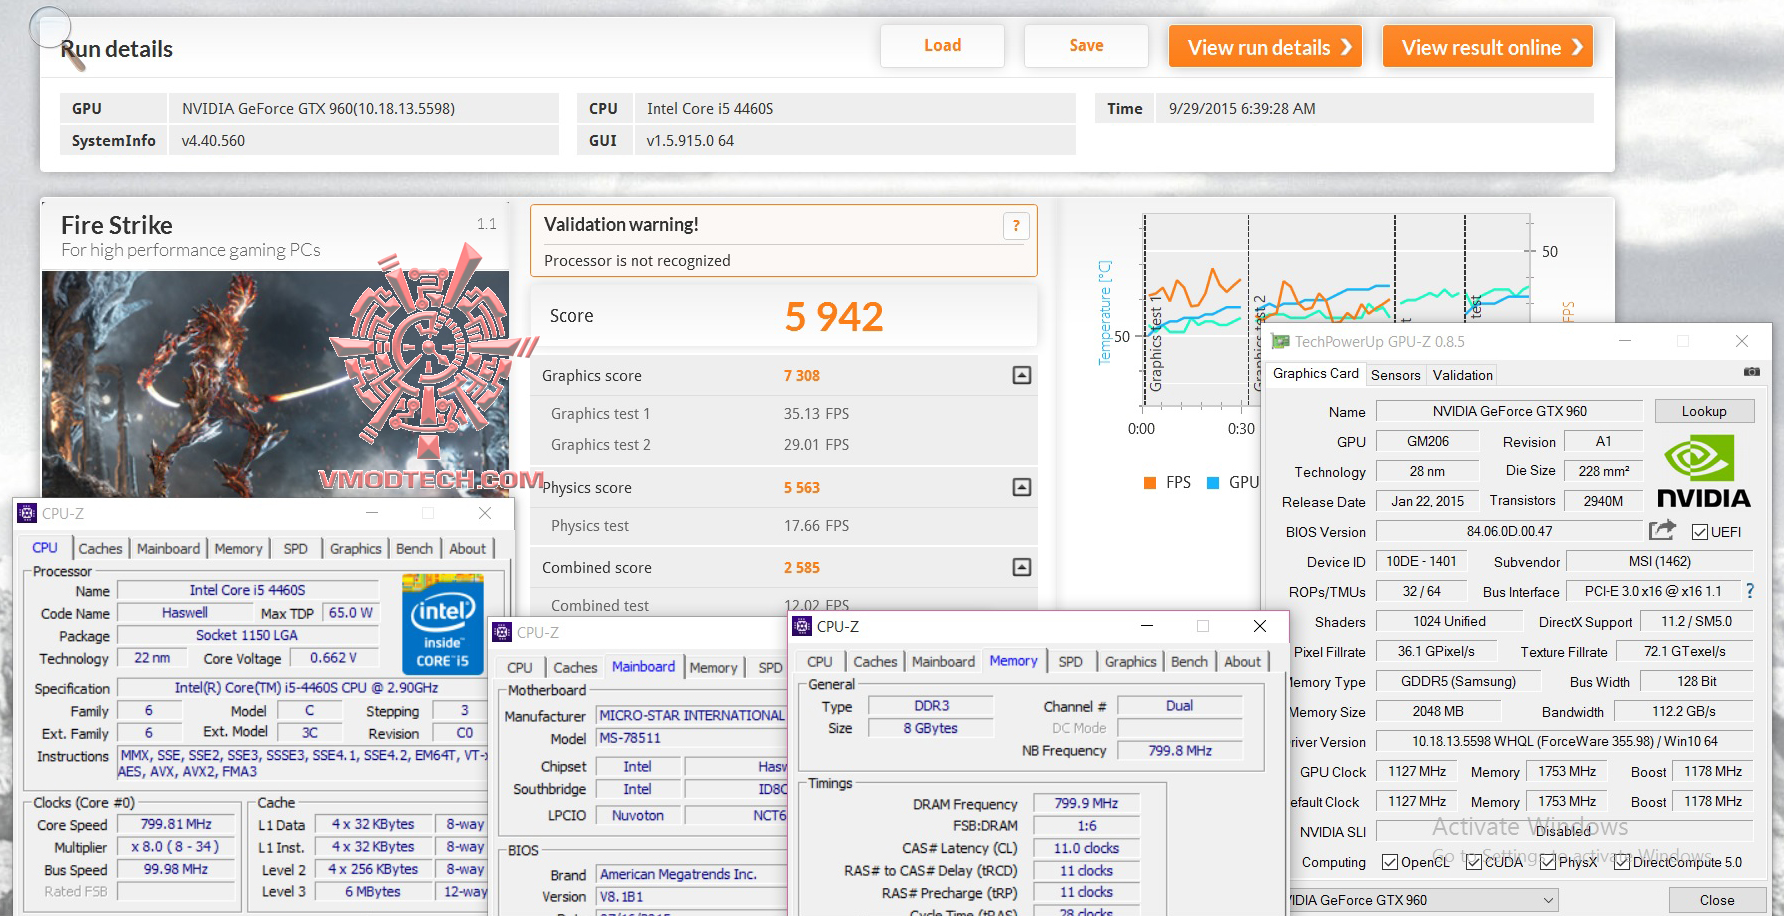1784x916 pixels.
Task: Click the BIOS Version field 84.06.0D.00.47
Action: 1509,532
